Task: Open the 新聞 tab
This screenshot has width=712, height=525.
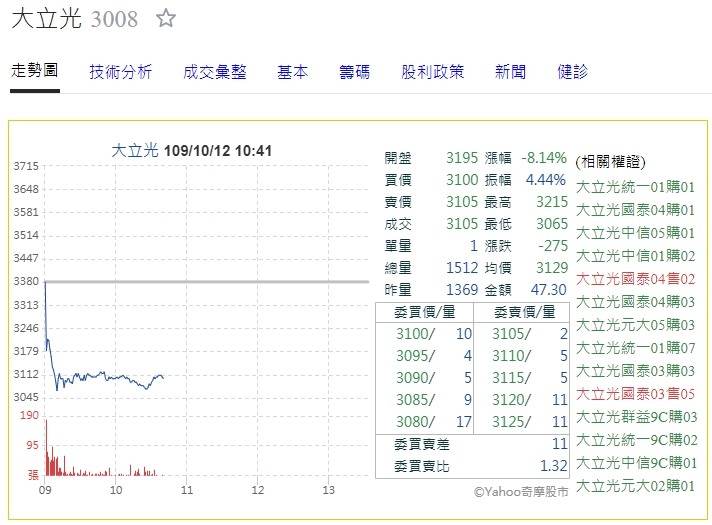Action: (511, 72)
